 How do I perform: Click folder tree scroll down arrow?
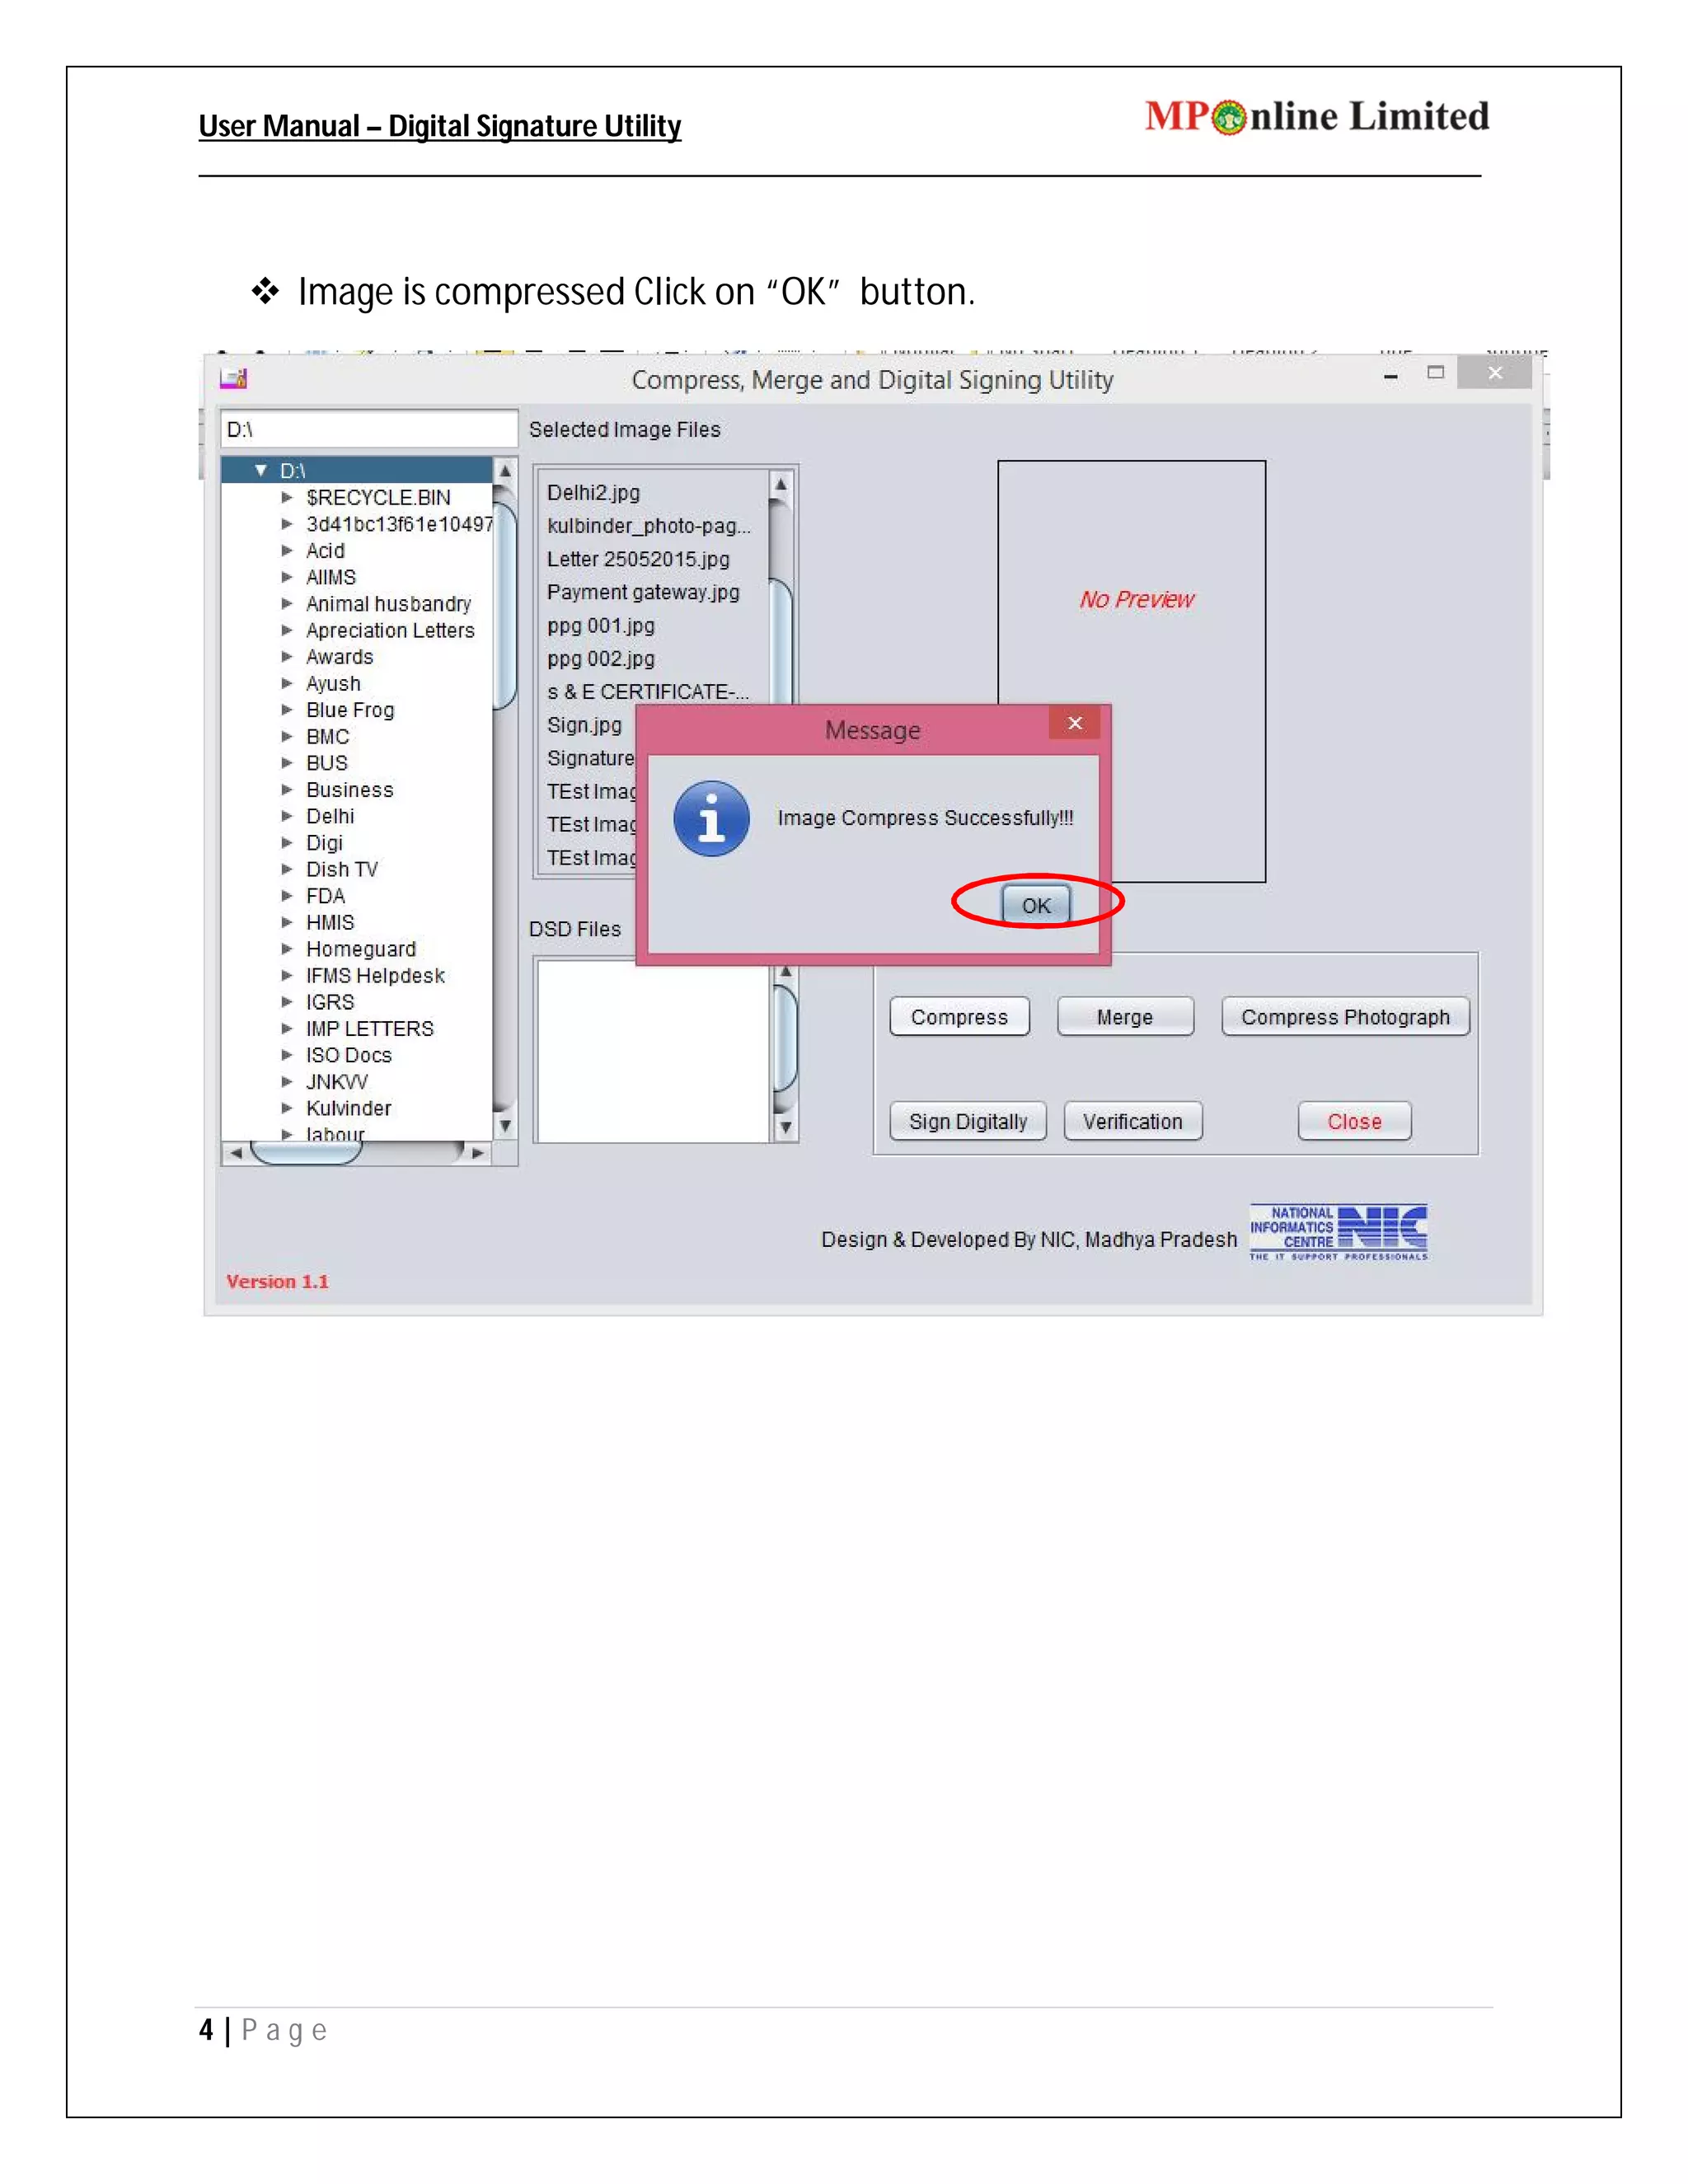(505, 1126)
